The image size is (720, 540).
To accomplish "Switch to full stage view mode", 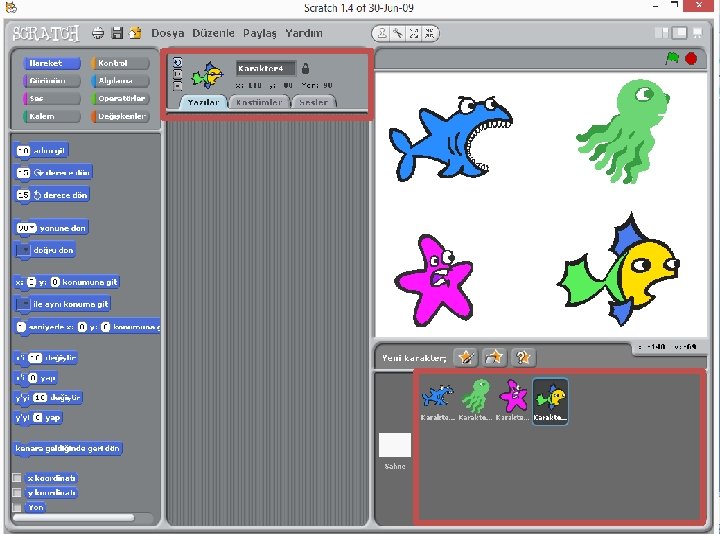I will 680,33.
